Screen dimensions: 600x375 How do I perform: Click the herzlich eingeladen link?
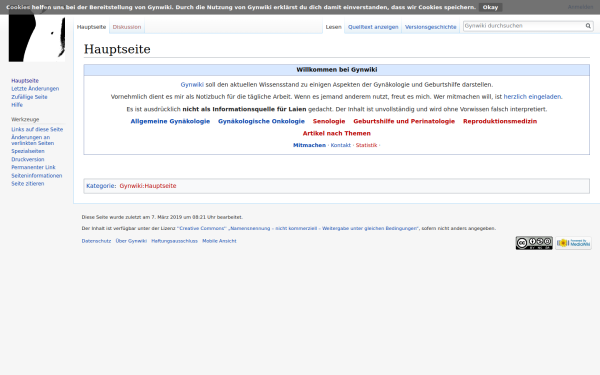click(532, 97)
